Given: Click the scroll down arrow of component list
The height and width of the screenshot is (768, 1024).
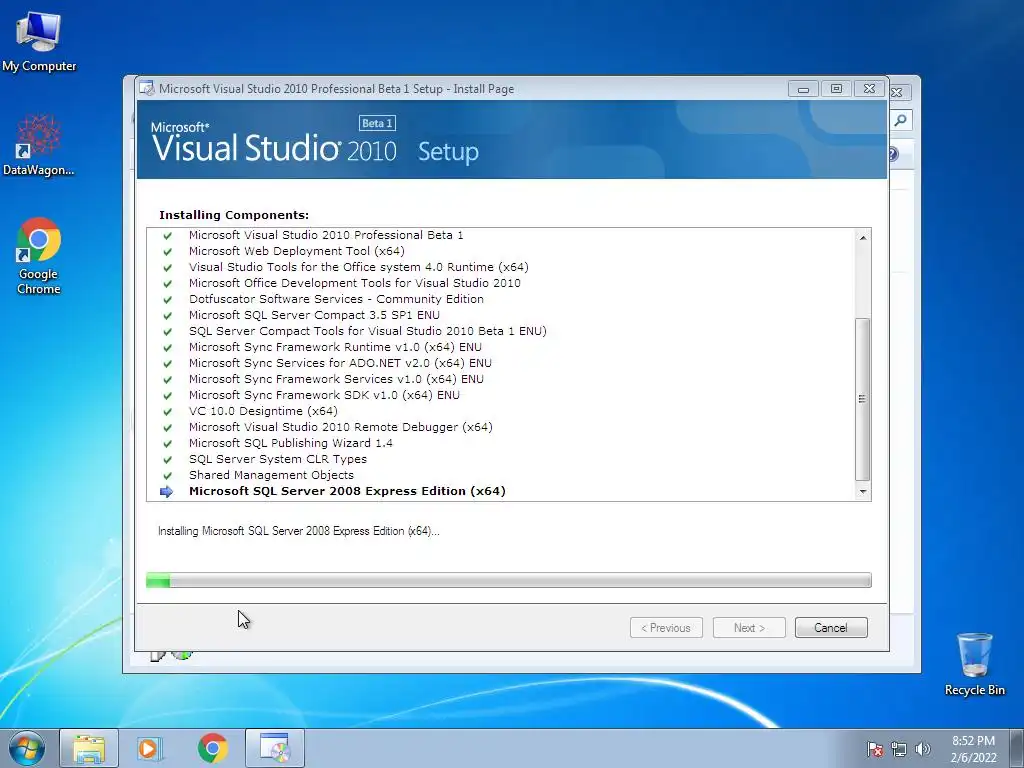Looking at the screenshot, I should coord(863,491).
